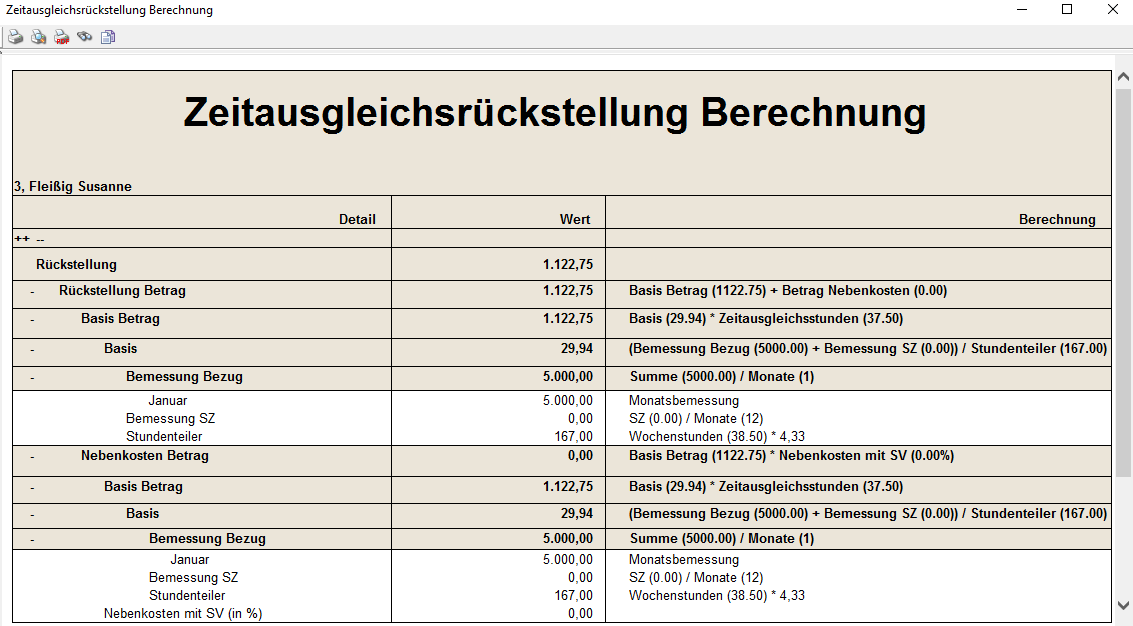Click the Nebenkosten mit SV (in %) row
1133x626 pixels.
click(183, 614)
